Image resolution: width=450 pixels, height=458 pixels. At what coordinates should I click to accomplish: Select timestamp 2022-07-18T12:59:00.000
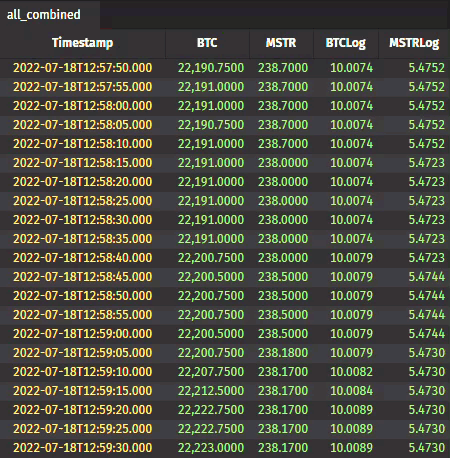click(83, 334)
